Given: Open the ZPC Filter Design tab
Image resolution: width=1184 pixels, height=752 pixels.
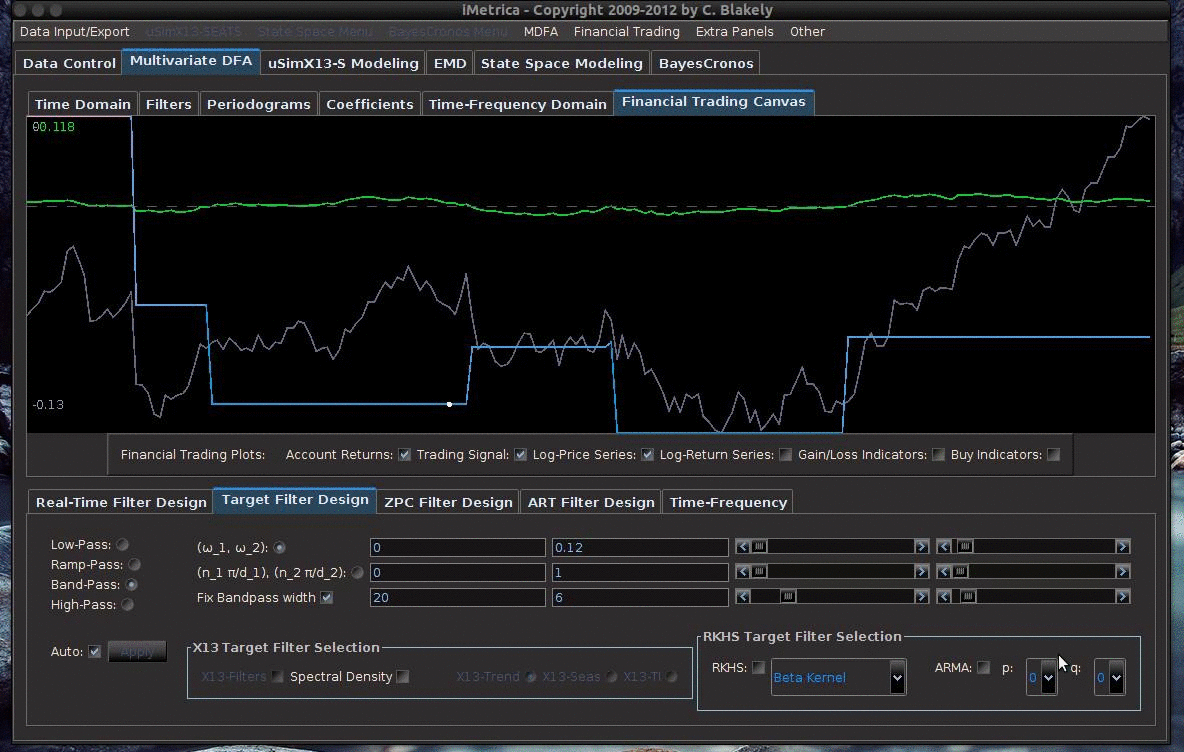Looking at the screenshot, I should pos(448,502).
